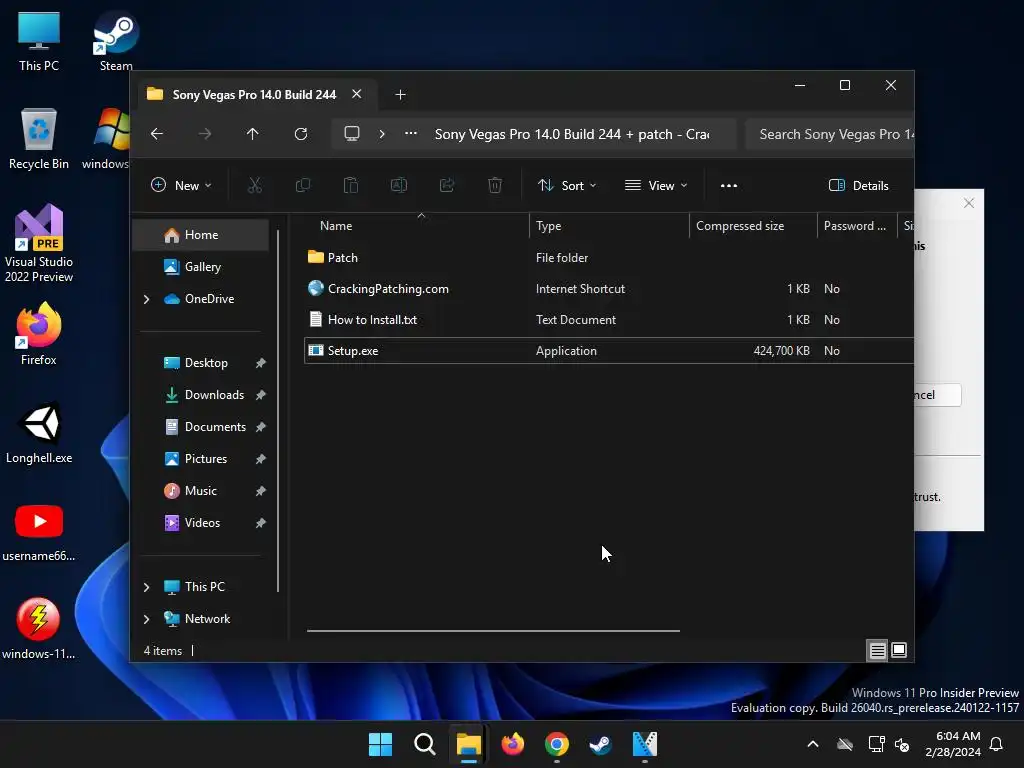
Task: Click the Search Sony Vegas Pro field
Action: 829,134
